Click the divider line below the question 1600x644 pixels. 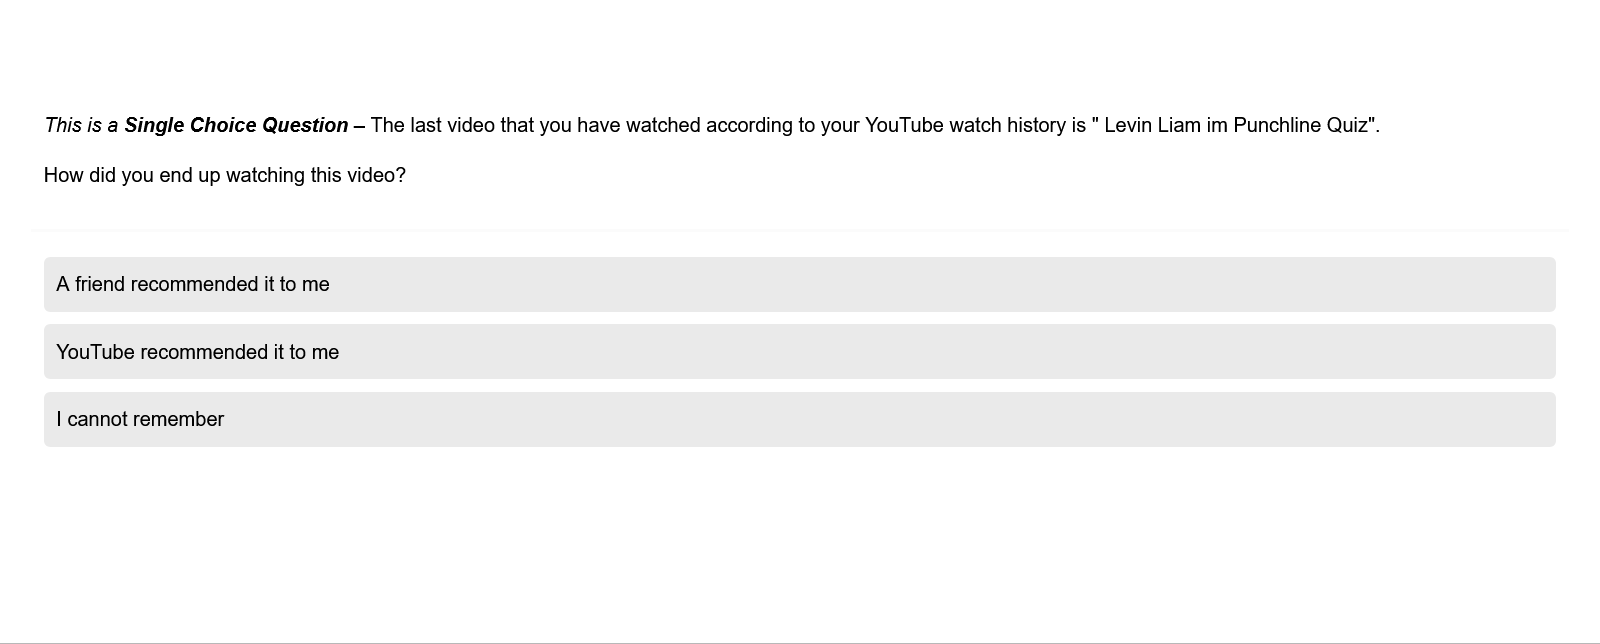(800, 231)
